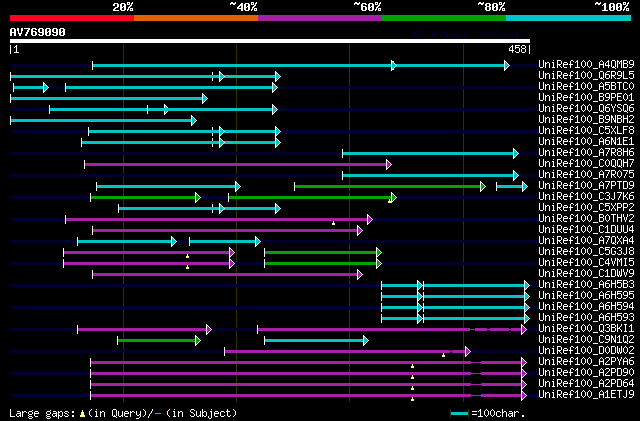Image resolution: width=640 pixels, height=421 pixels.
Task: Select the UniRef100_A7QXA4 label
Action: coord(586,241)
